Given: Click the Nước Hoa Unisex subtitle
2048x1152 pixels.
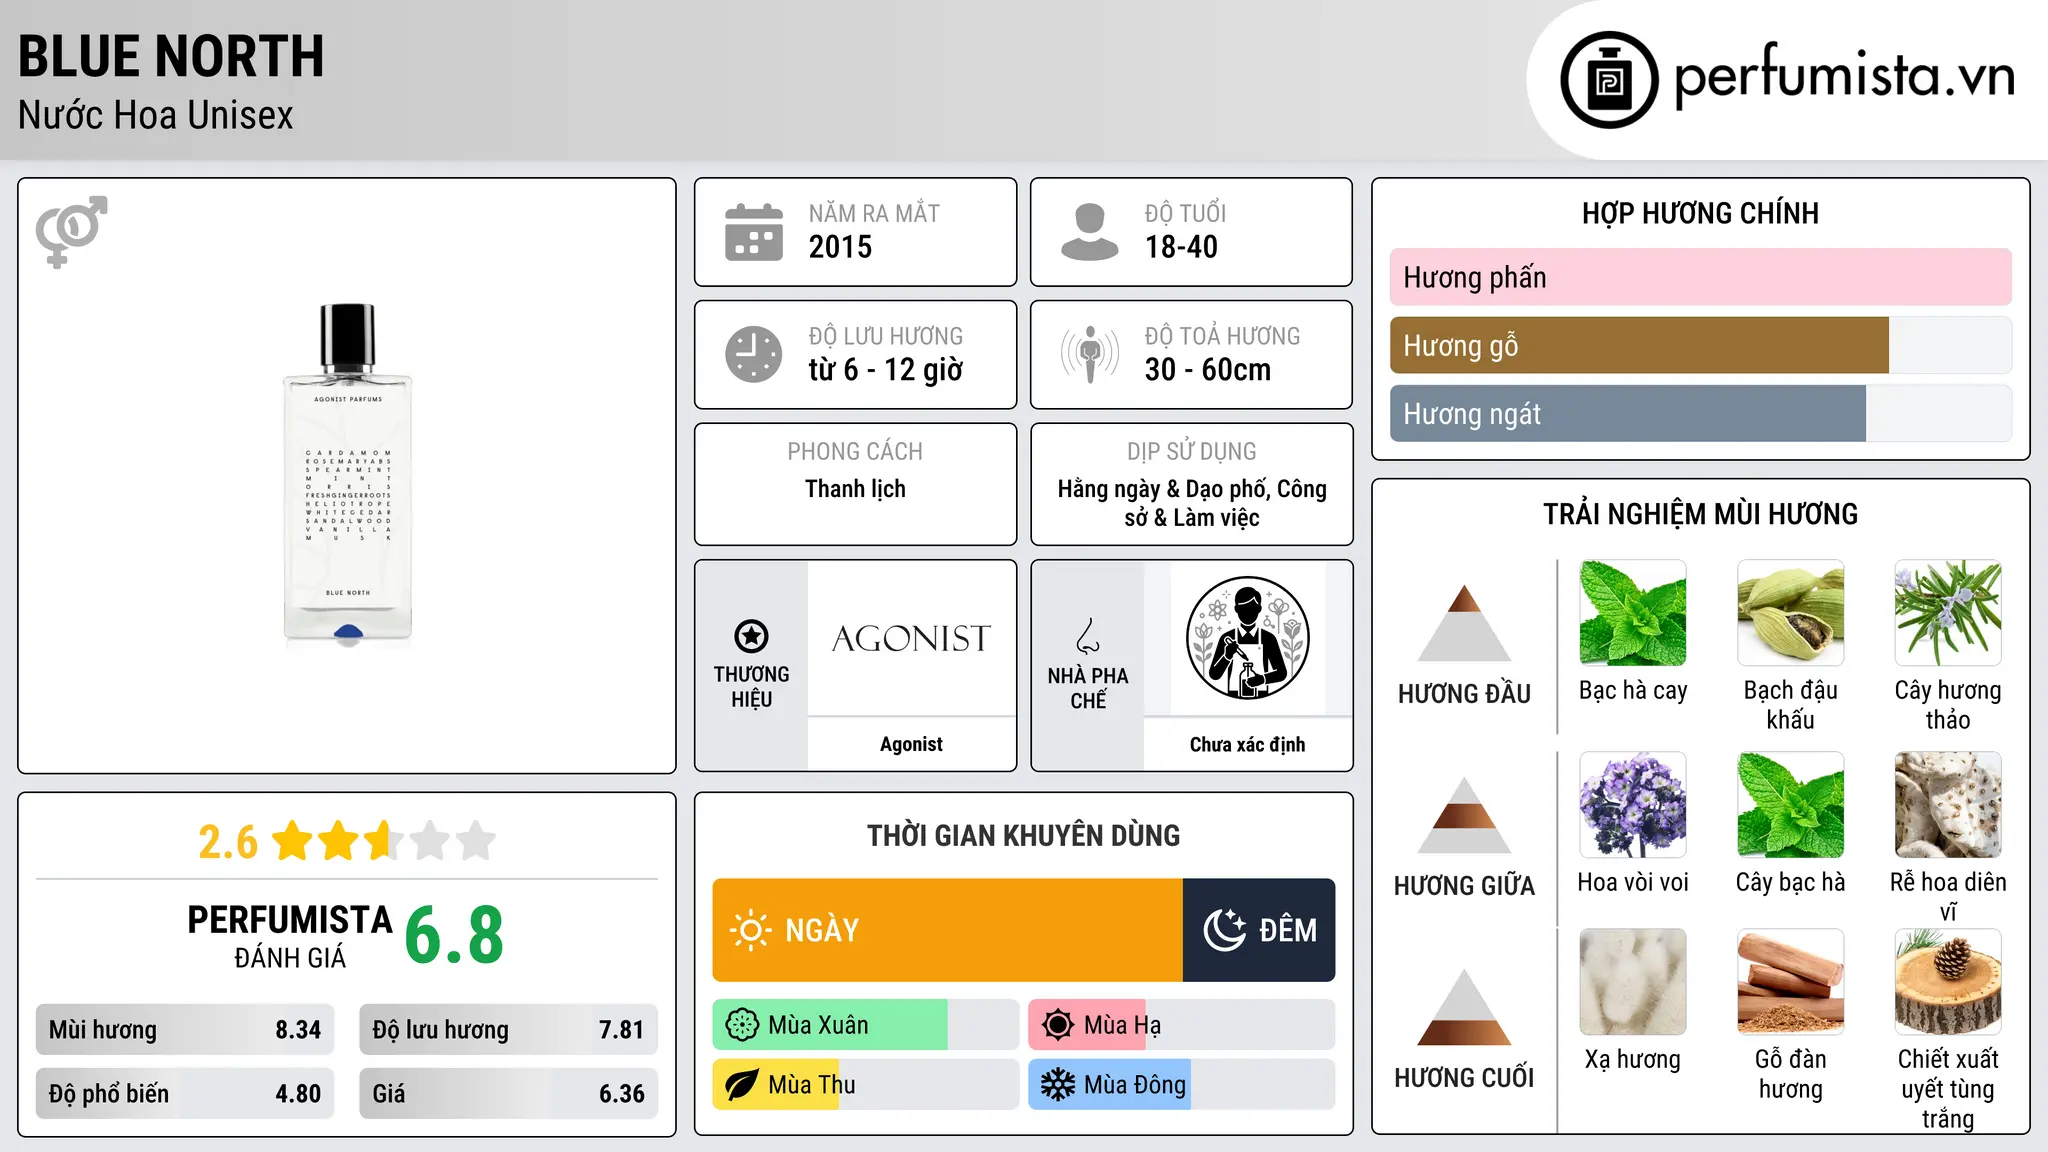Looking at the screenshot, I should 155,116.
